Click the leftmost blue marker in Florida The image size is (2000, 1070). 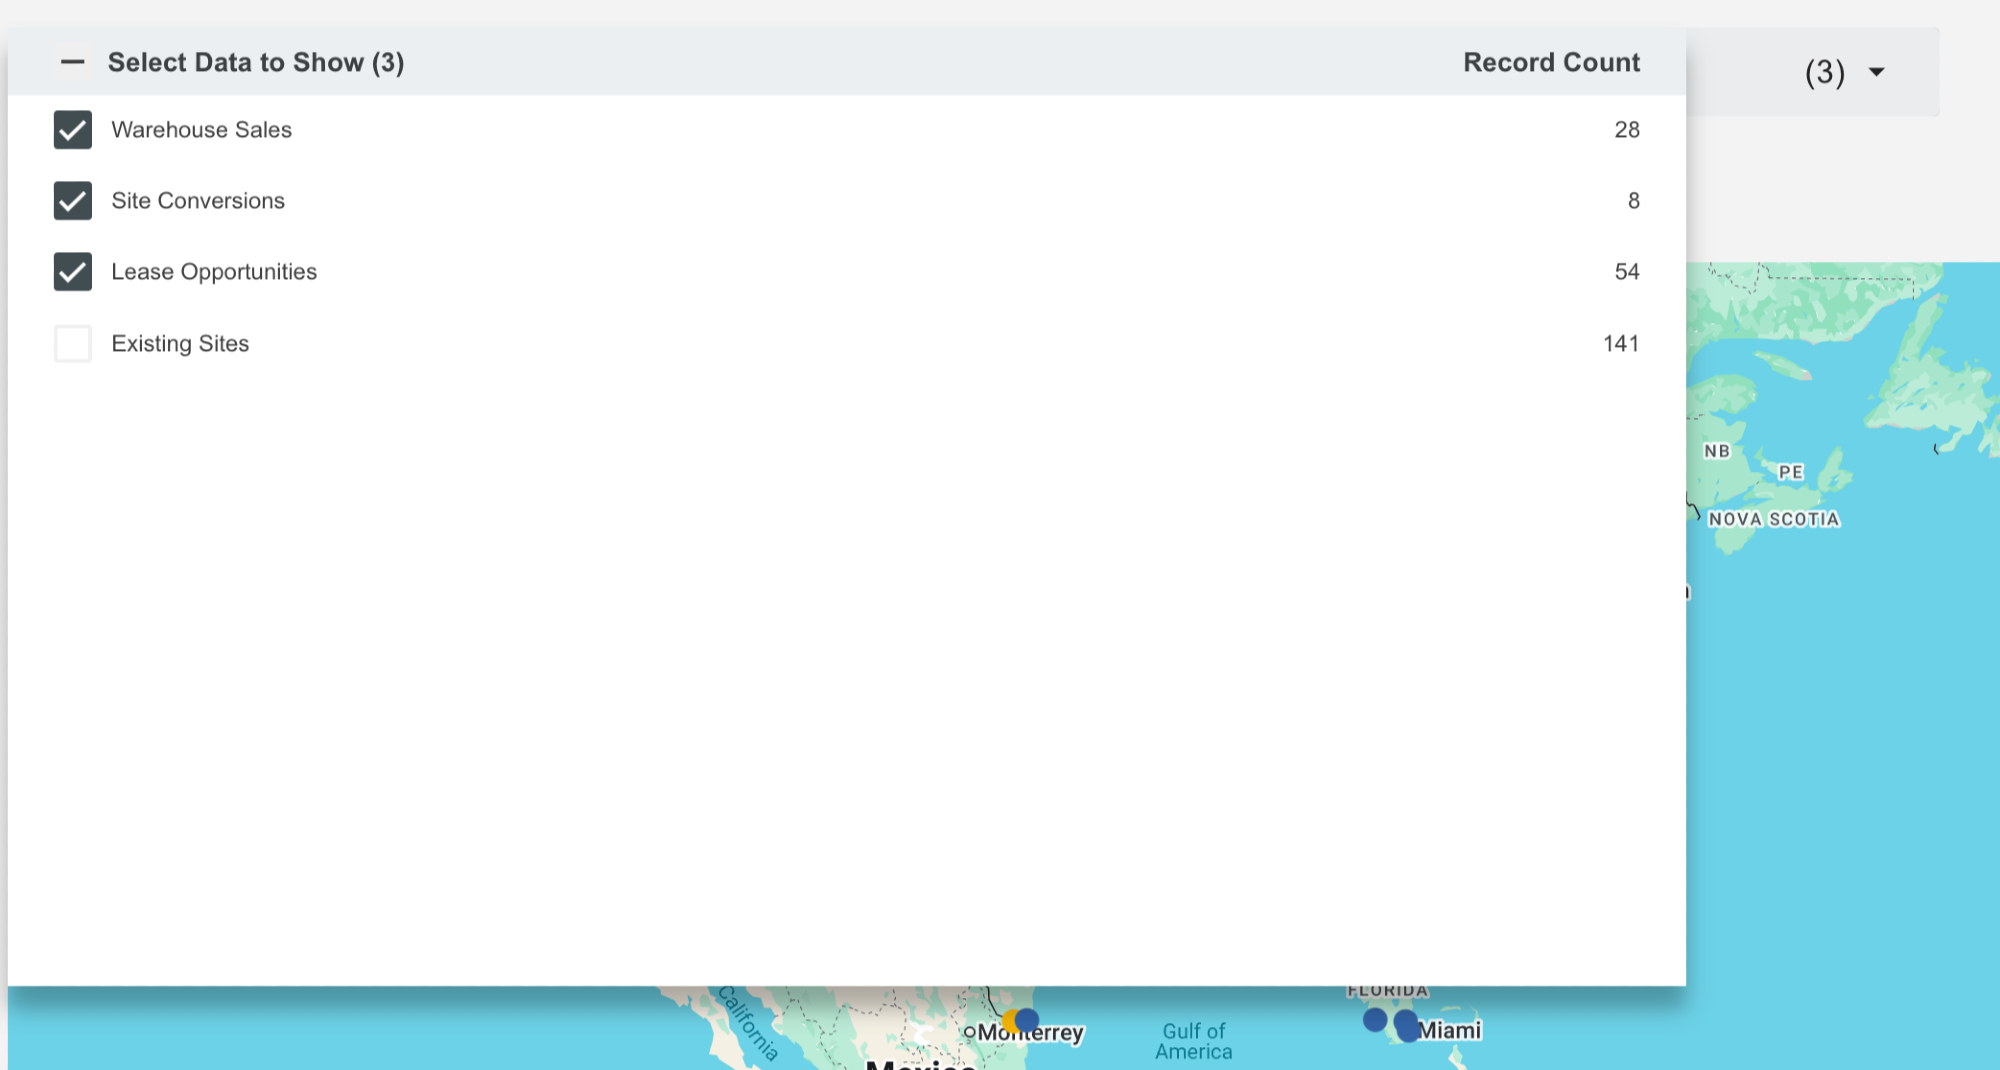[1375, 1020]
